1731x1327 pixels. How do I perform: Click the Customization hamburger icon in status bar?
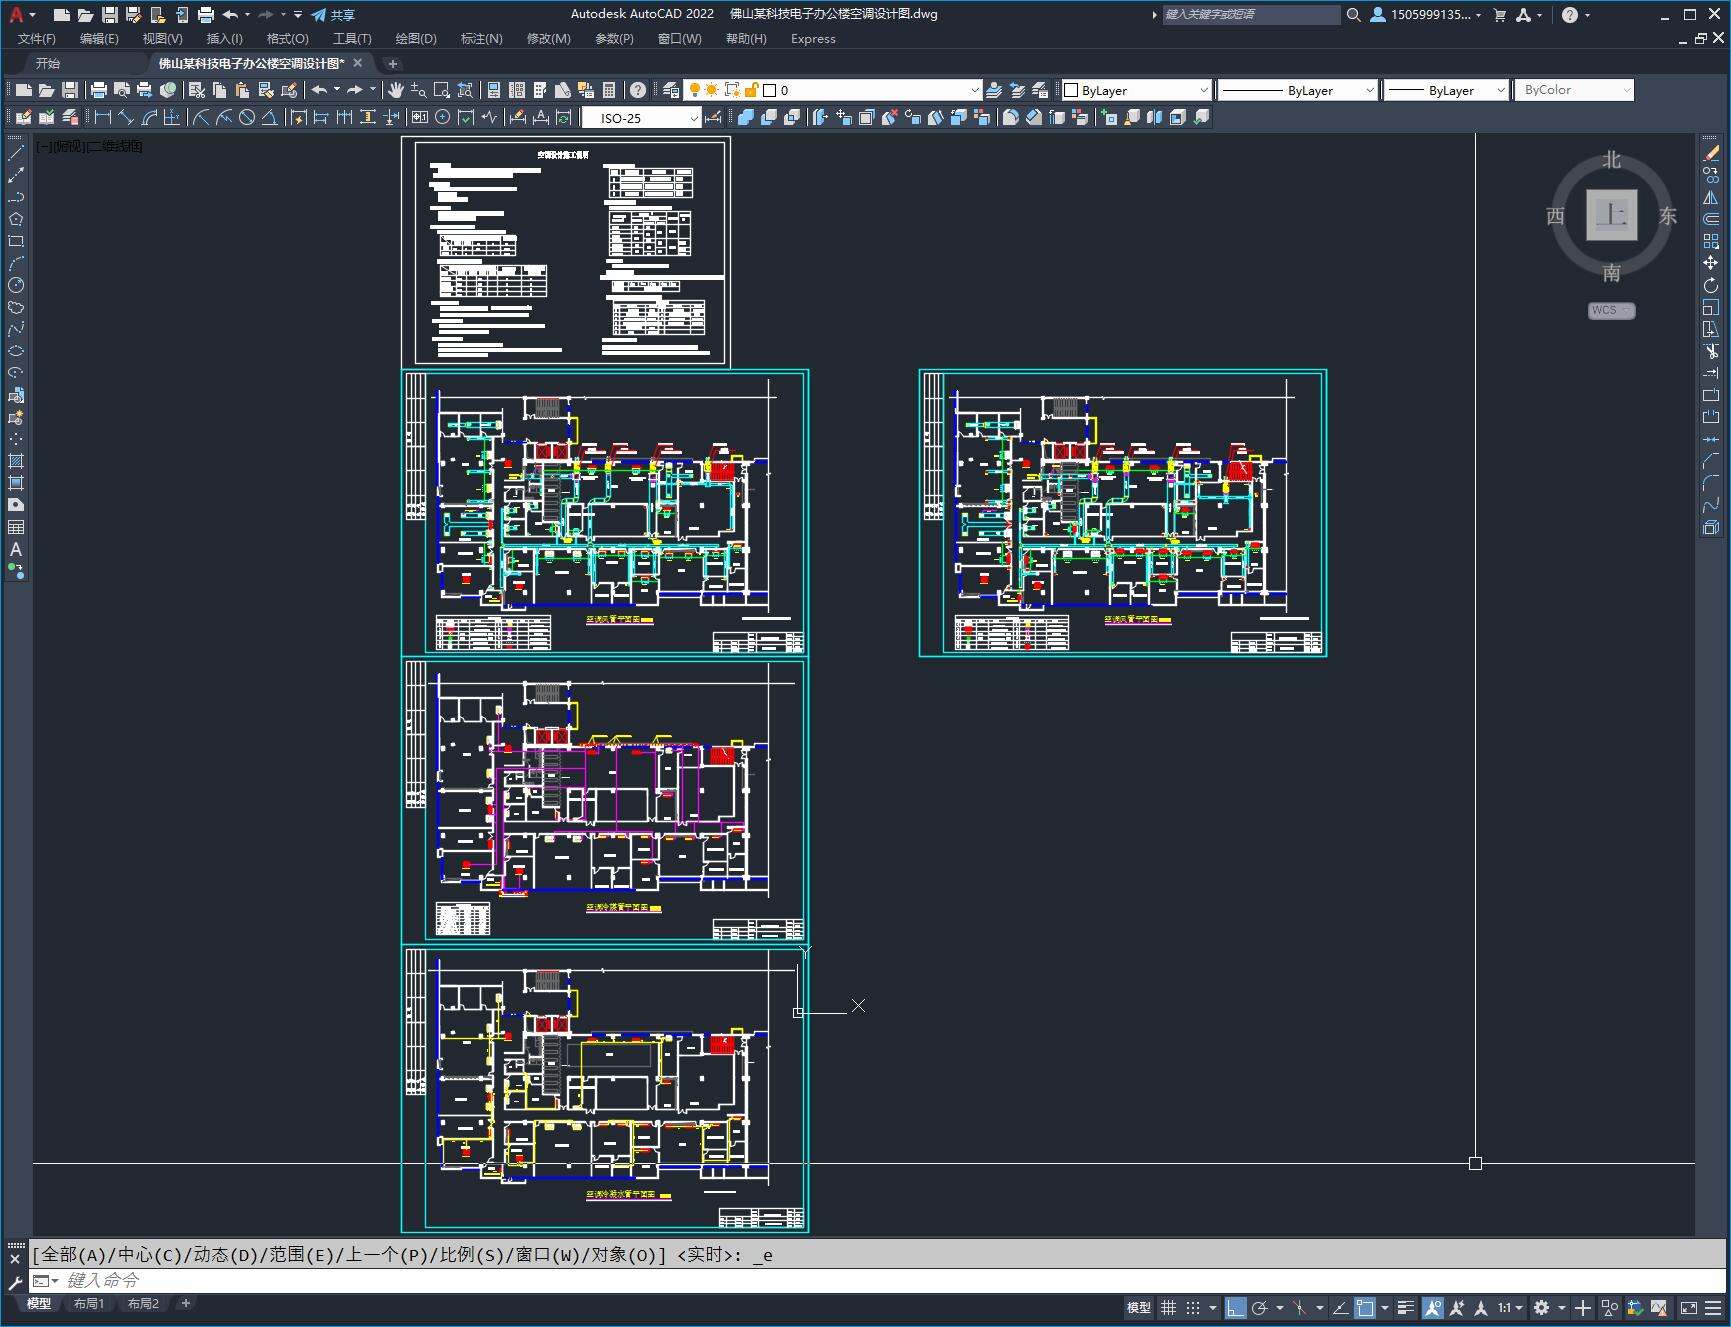coord(1711,1307)
